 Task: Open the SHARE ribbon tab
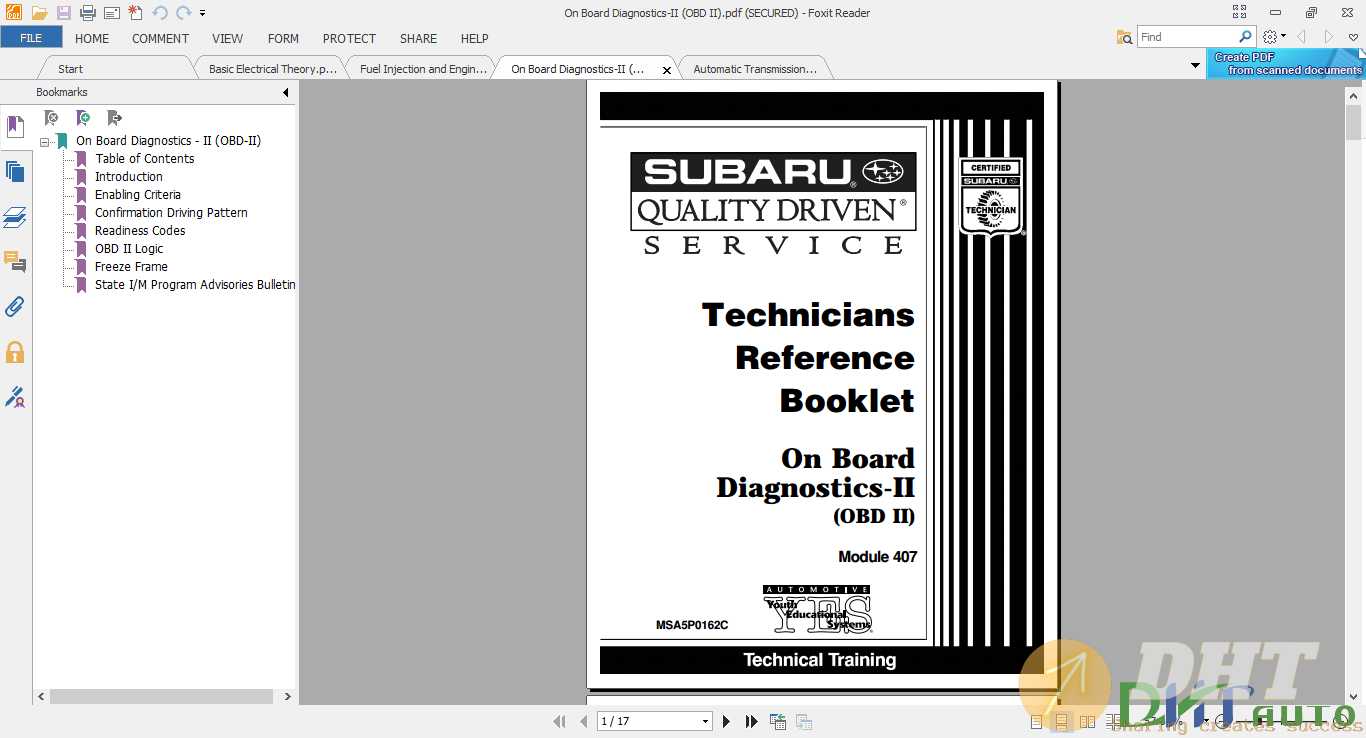418,38
